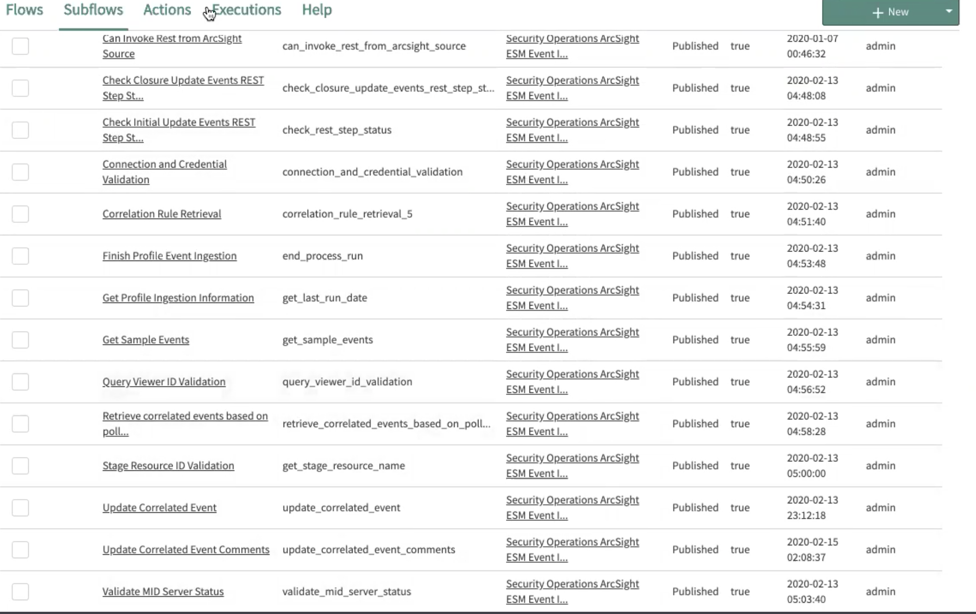The width and height of the screenshot is (976, 614).
Task: Click internal name check_rest_step_status
Action: (337, 130)
